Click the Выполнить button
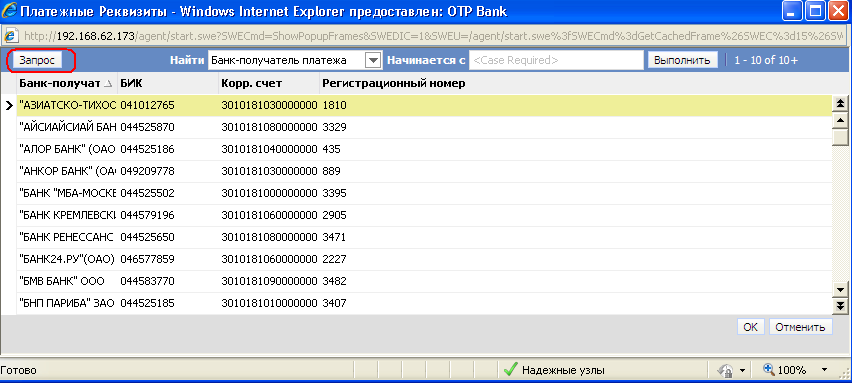Viewport: 852px width, 383px height. click(x=682, y=60)
